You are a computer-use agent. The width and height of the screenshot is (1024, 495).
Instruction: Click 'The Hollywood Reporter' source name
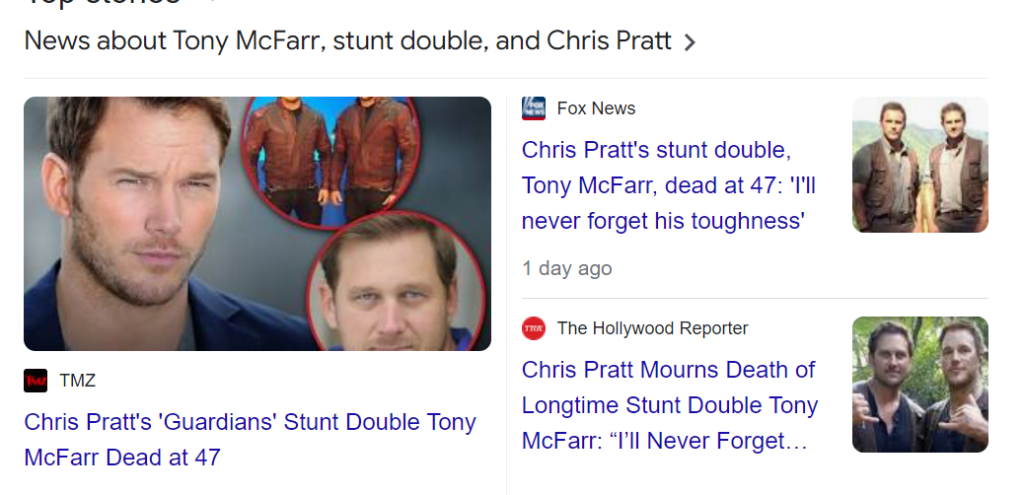coord(652,328)
